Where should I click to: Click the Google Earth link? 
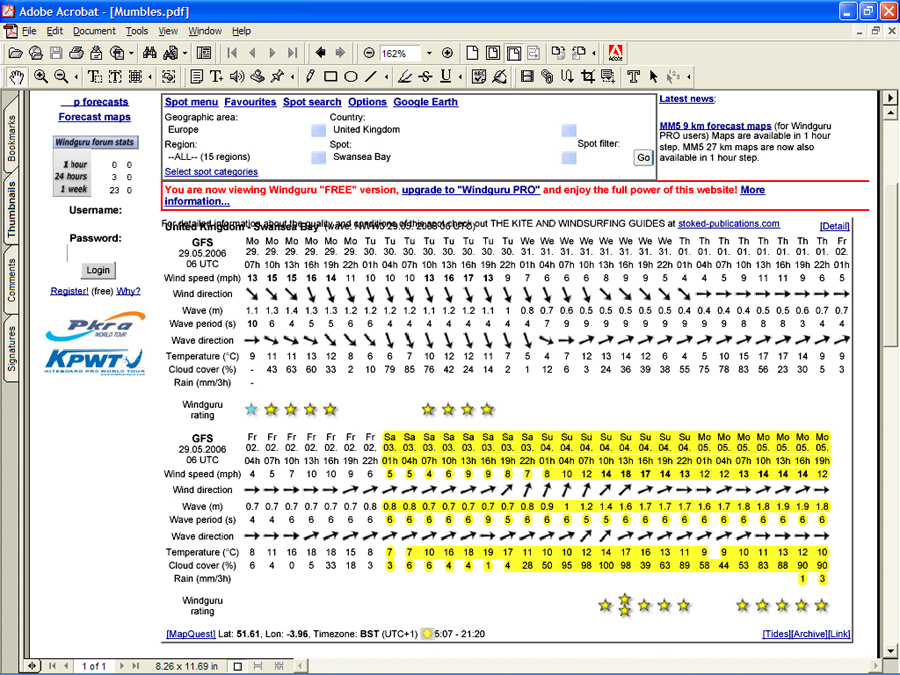point(425,102)
